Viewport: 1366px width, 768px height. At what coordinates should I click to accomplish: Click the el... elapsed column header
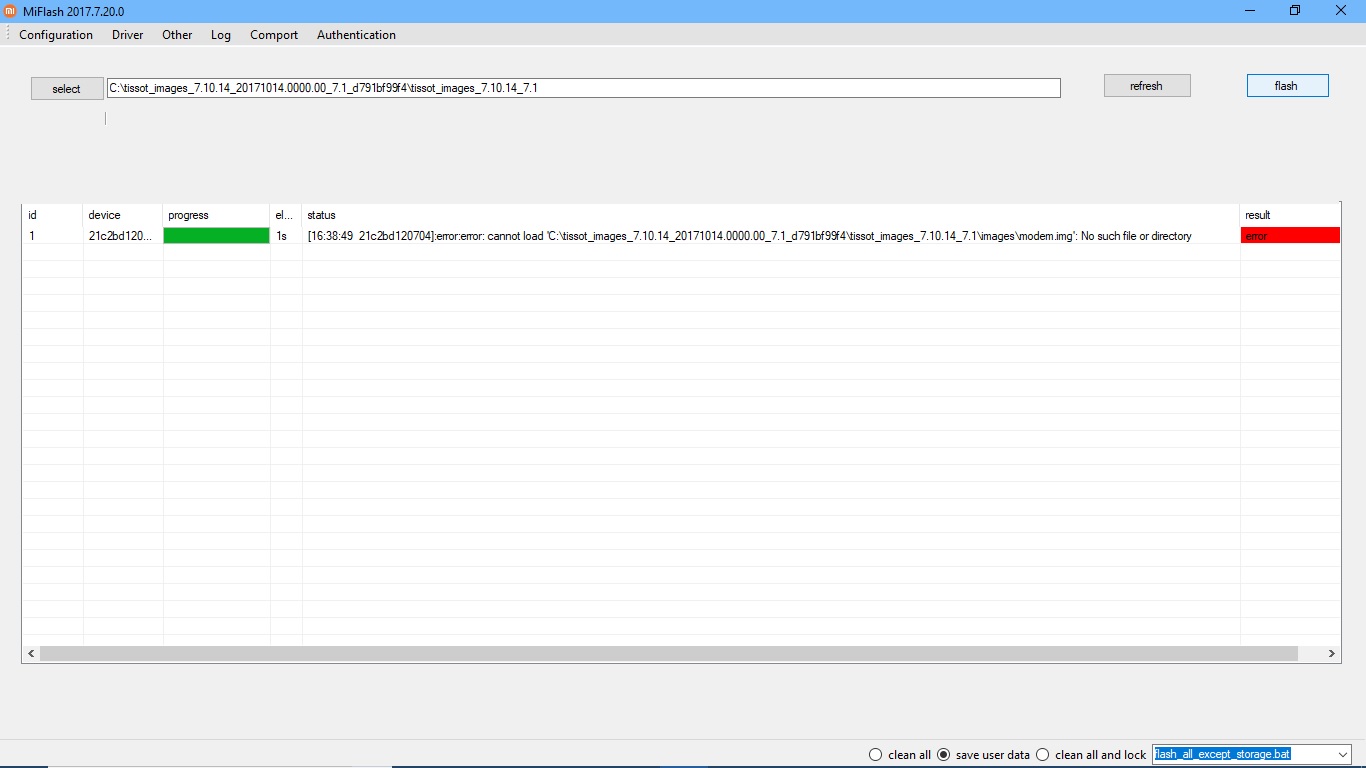click(x=285, y=215)
